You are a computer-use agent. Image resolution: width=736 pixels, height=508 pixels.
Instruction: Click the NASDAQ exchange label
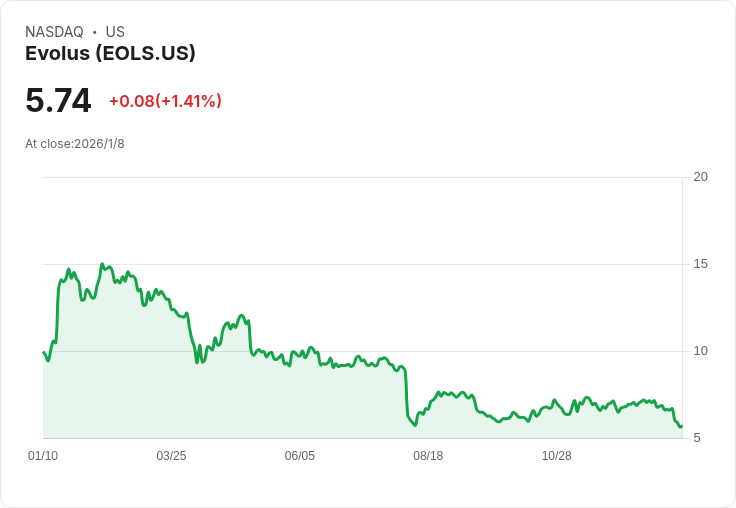[x=54, y=32]
